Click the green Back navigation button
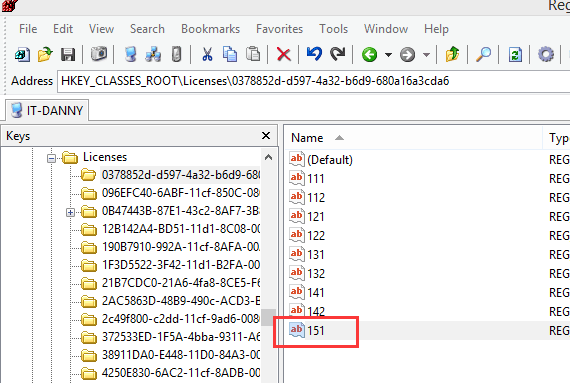Viewport: 570px width, 383px height. pyautogui.click(x=369, y=55)
